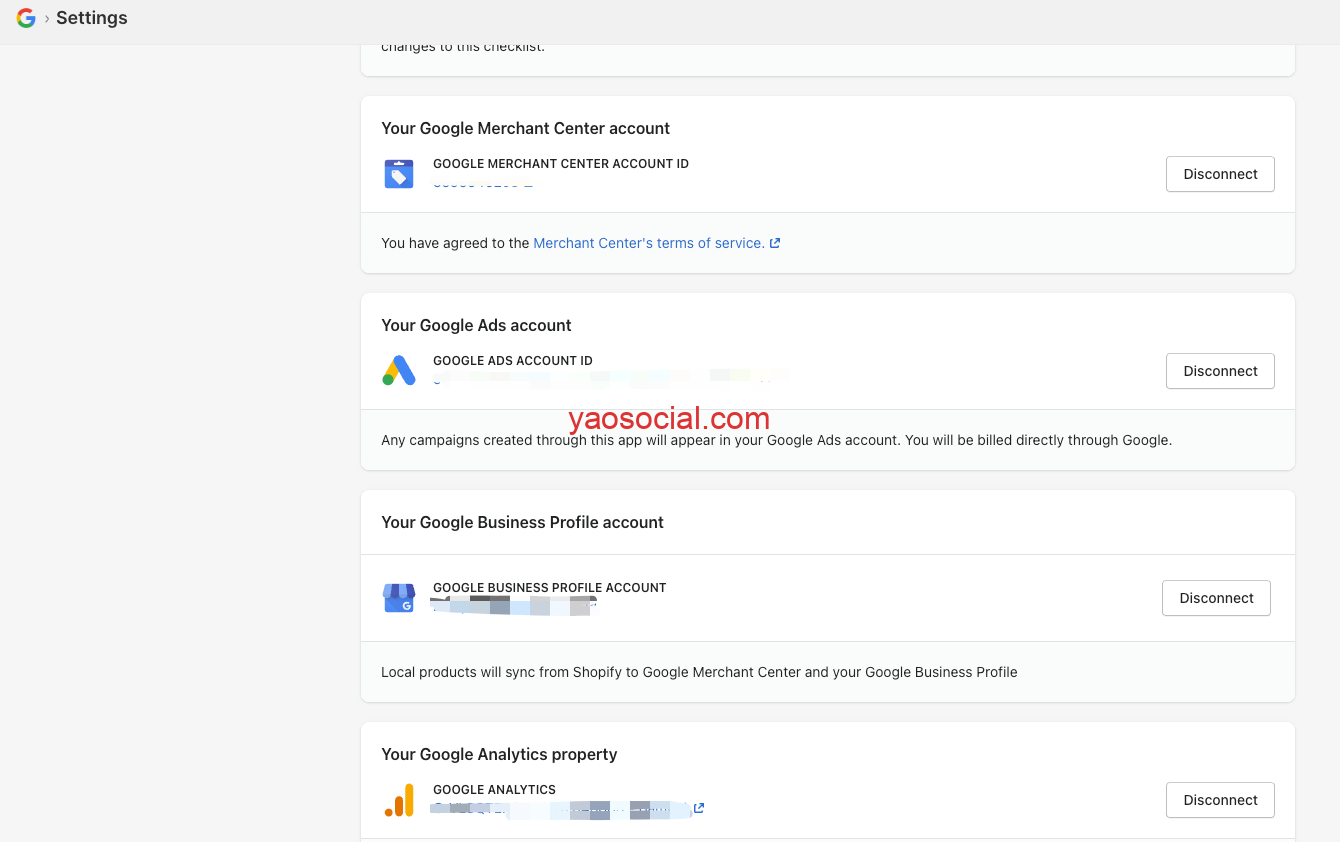This screenshot has width=1340, height=842.
Task: Click 'Your Google Analytics property' heading
Action: (x=499, y=754)
